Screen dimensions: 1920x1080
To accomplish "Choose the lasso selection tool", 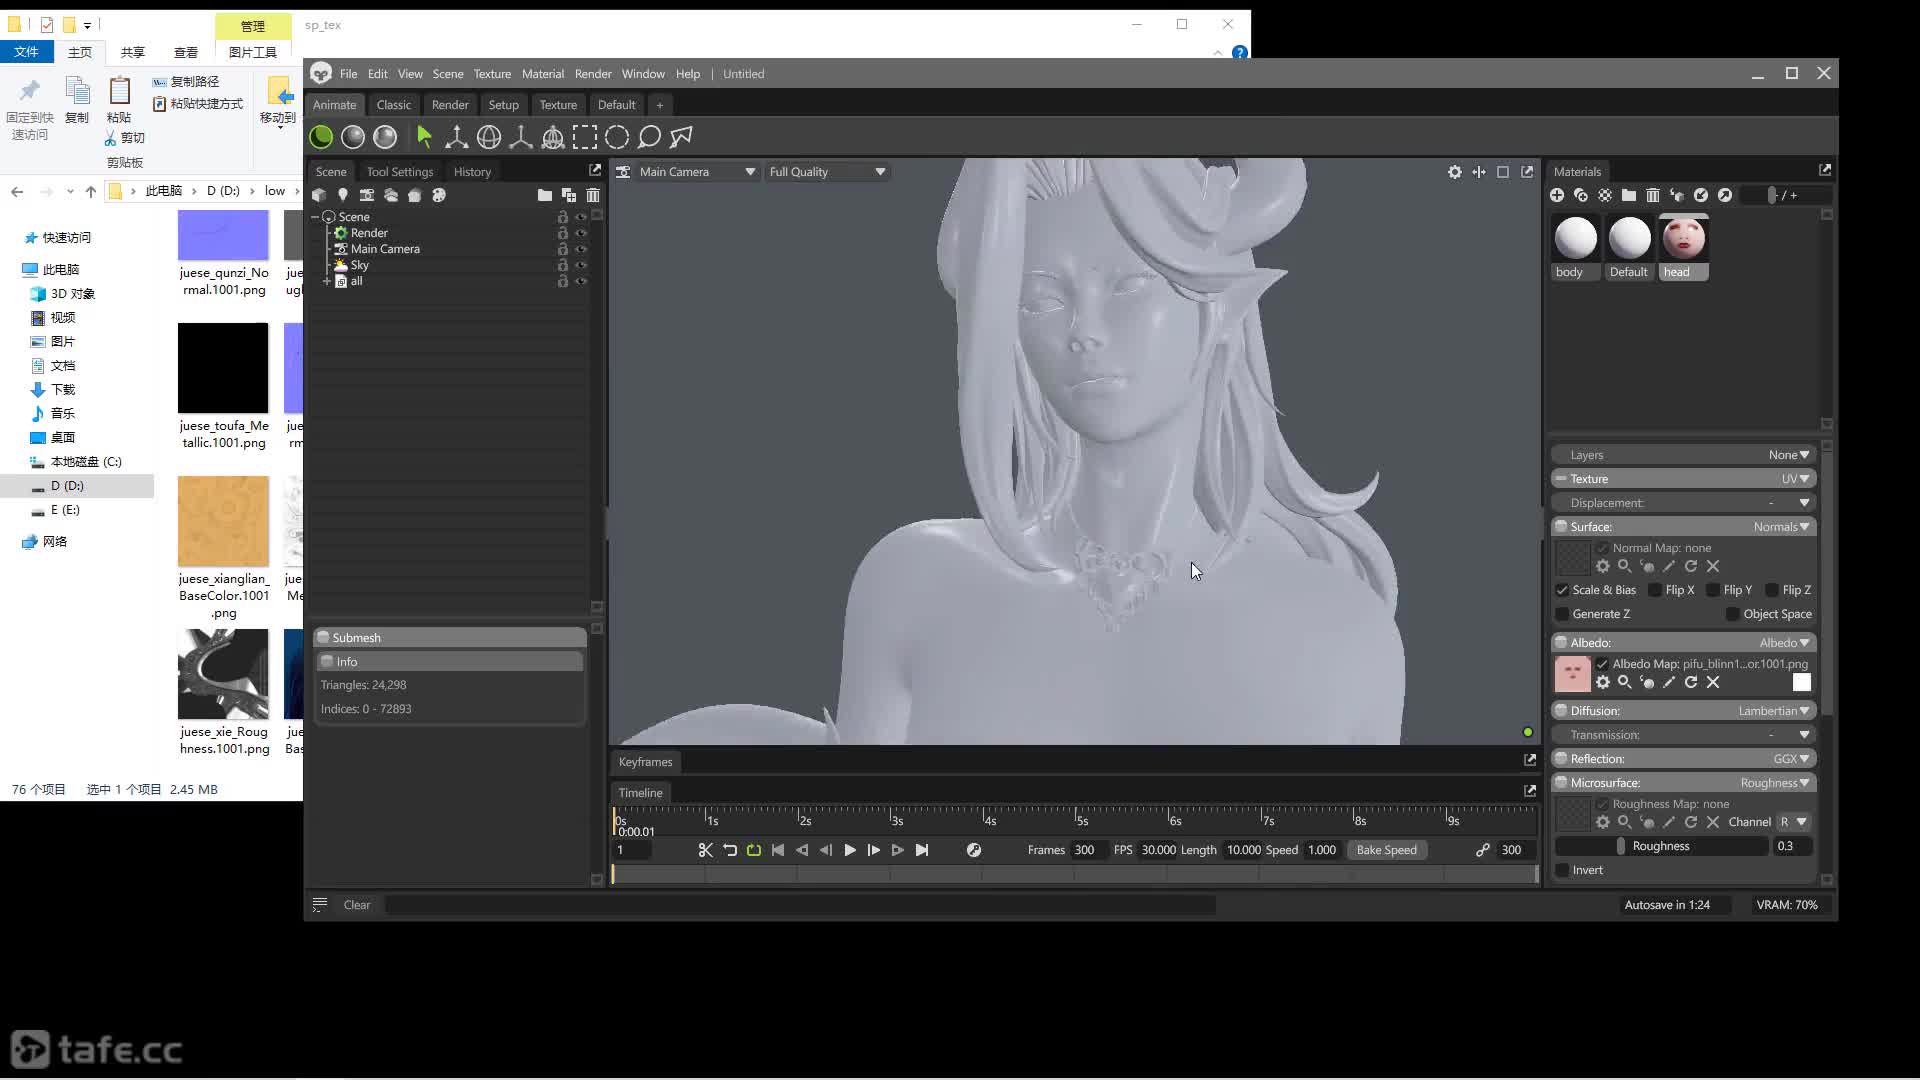I will [649, 137].
